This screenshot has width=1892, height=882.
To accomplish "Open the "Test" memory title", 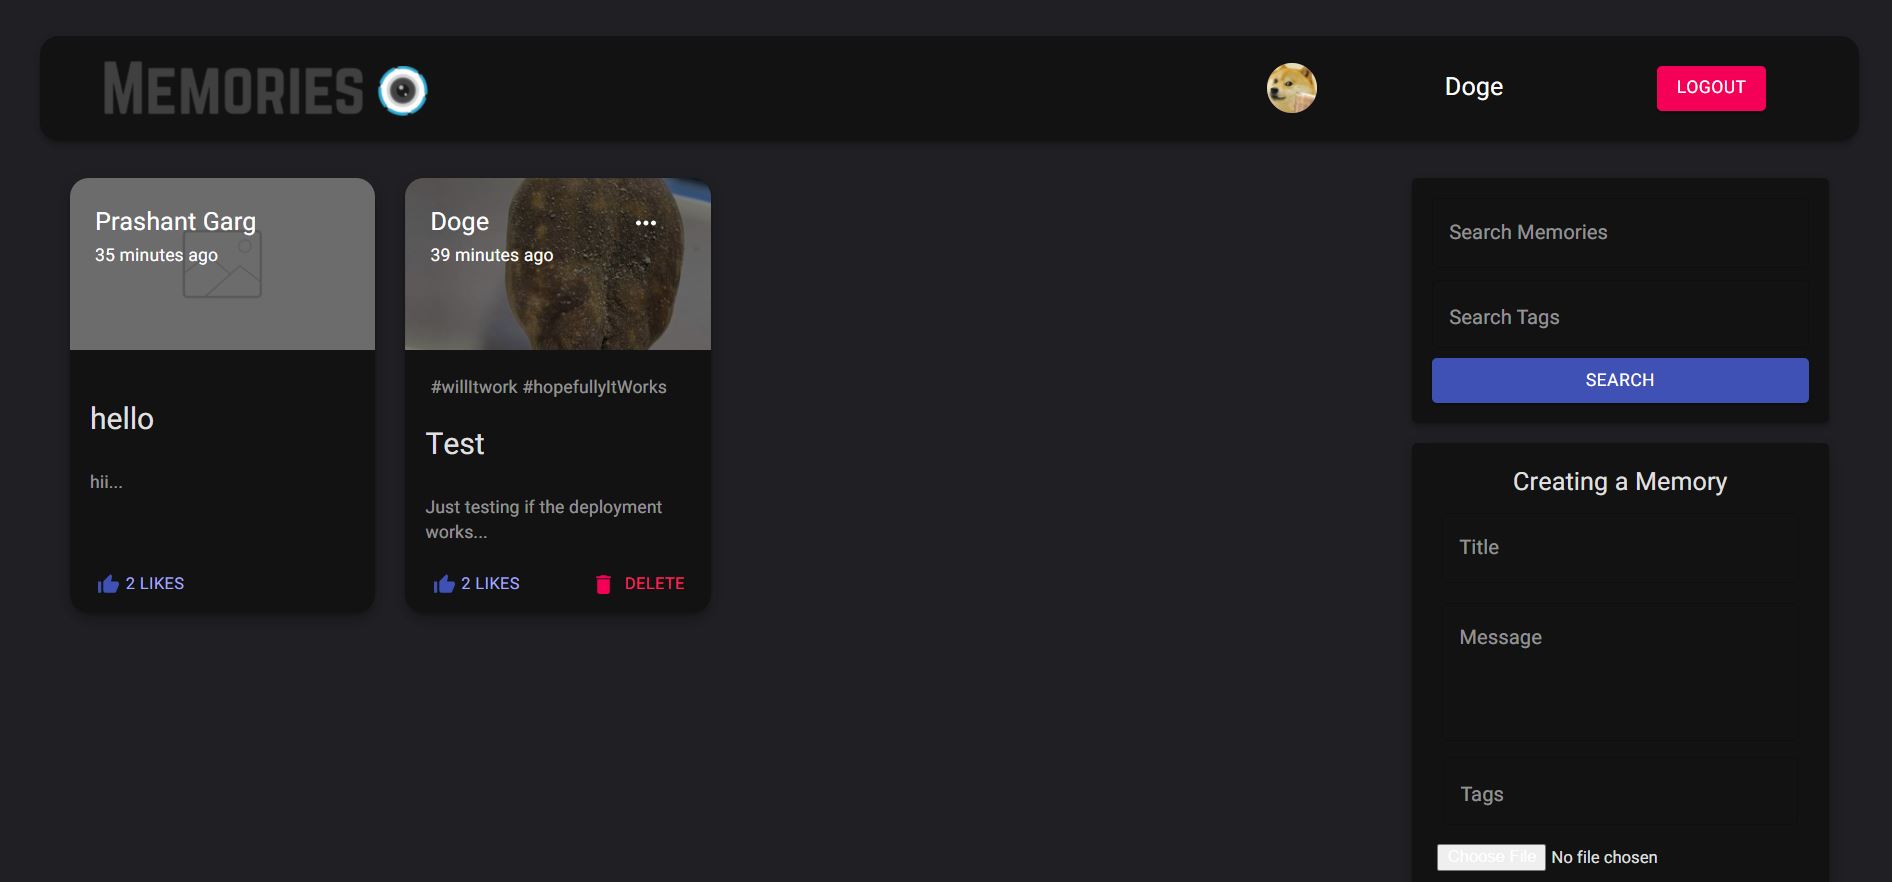I will 455,444.
